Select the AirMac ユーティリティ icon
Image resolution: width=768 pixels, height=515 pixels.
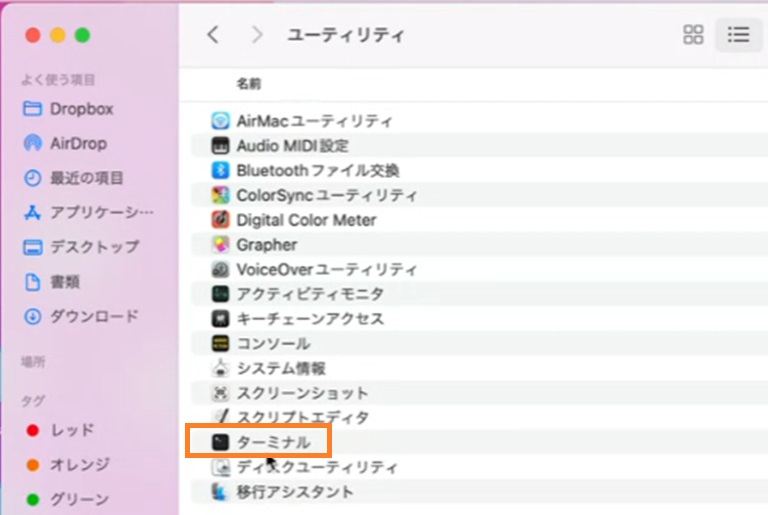click(221, 121)
